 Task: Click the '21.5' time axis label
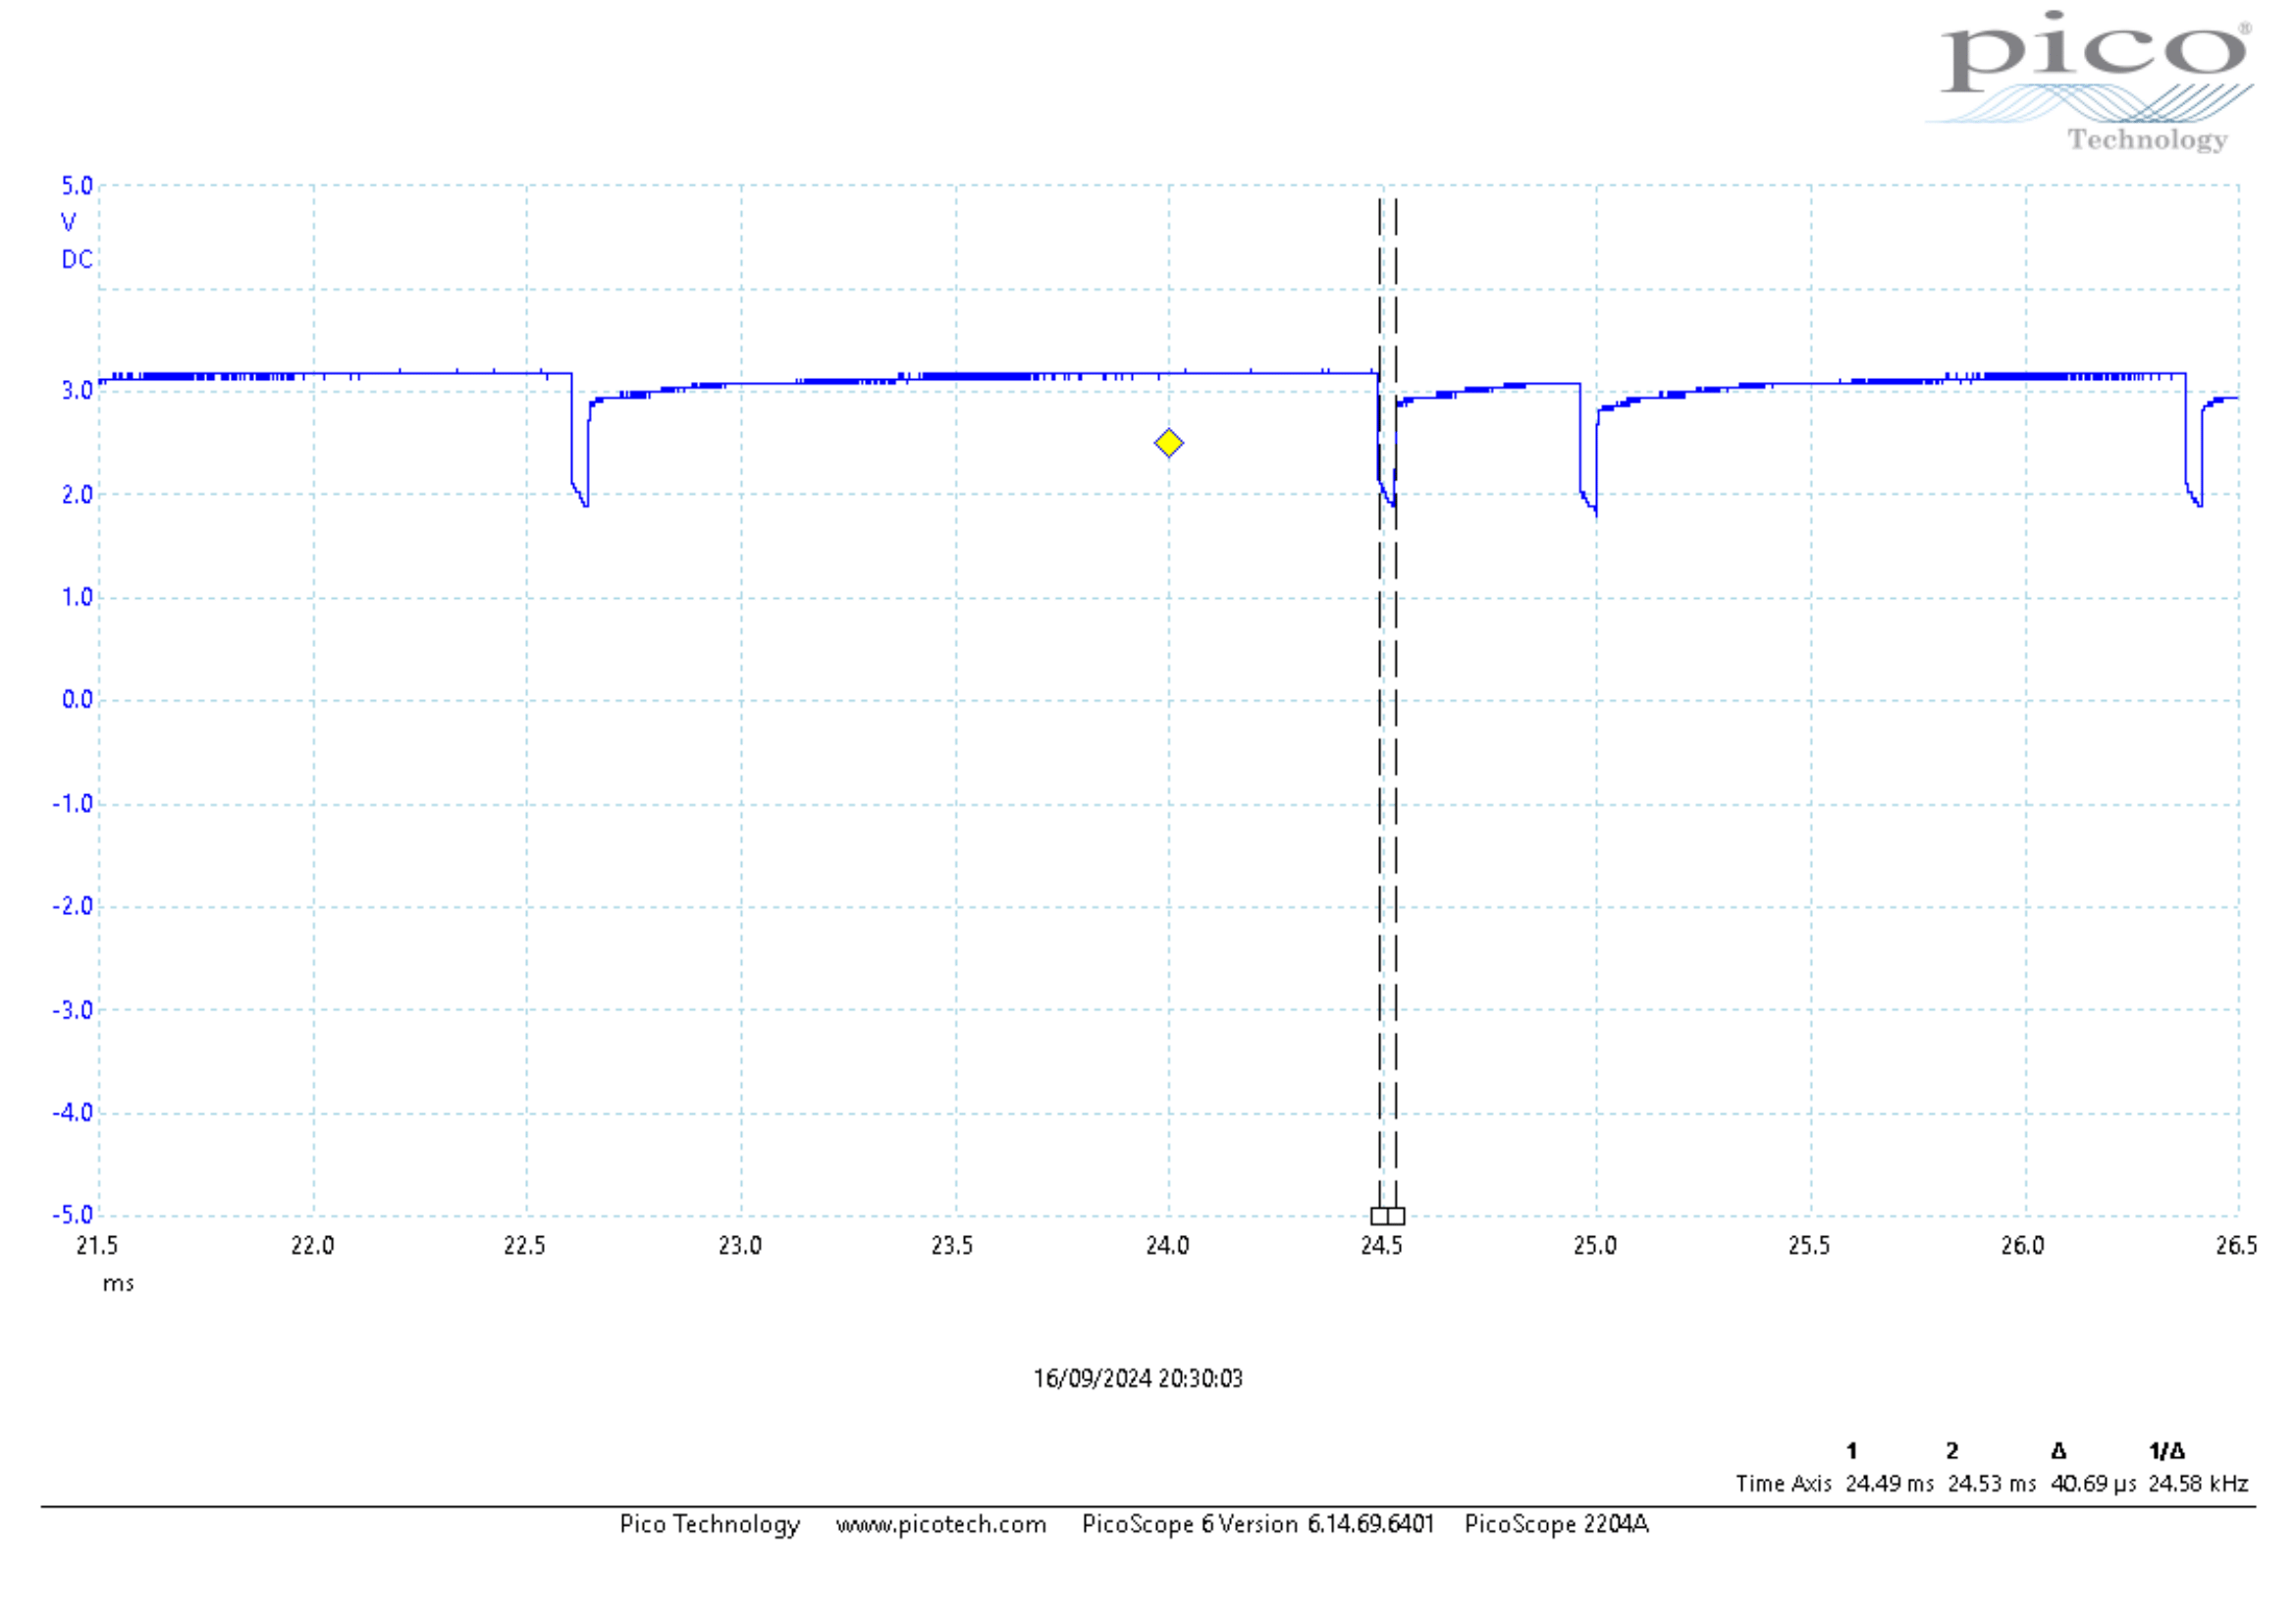tap(97, 1246)
